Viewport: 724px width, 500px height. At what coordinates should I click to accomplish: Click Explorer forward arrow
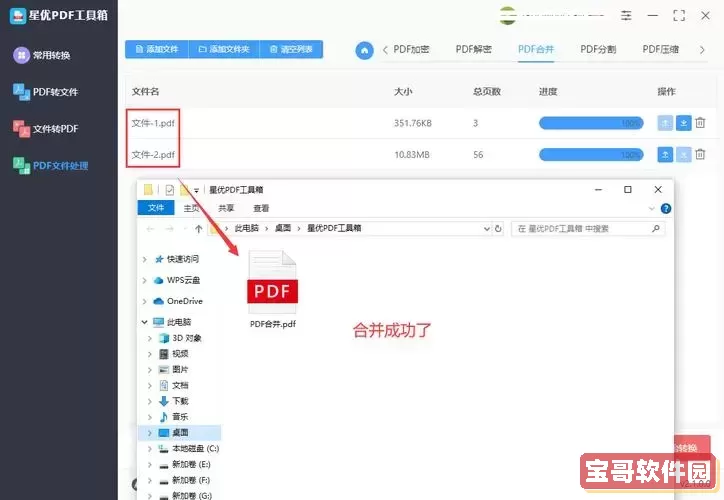tap(169, 229)
